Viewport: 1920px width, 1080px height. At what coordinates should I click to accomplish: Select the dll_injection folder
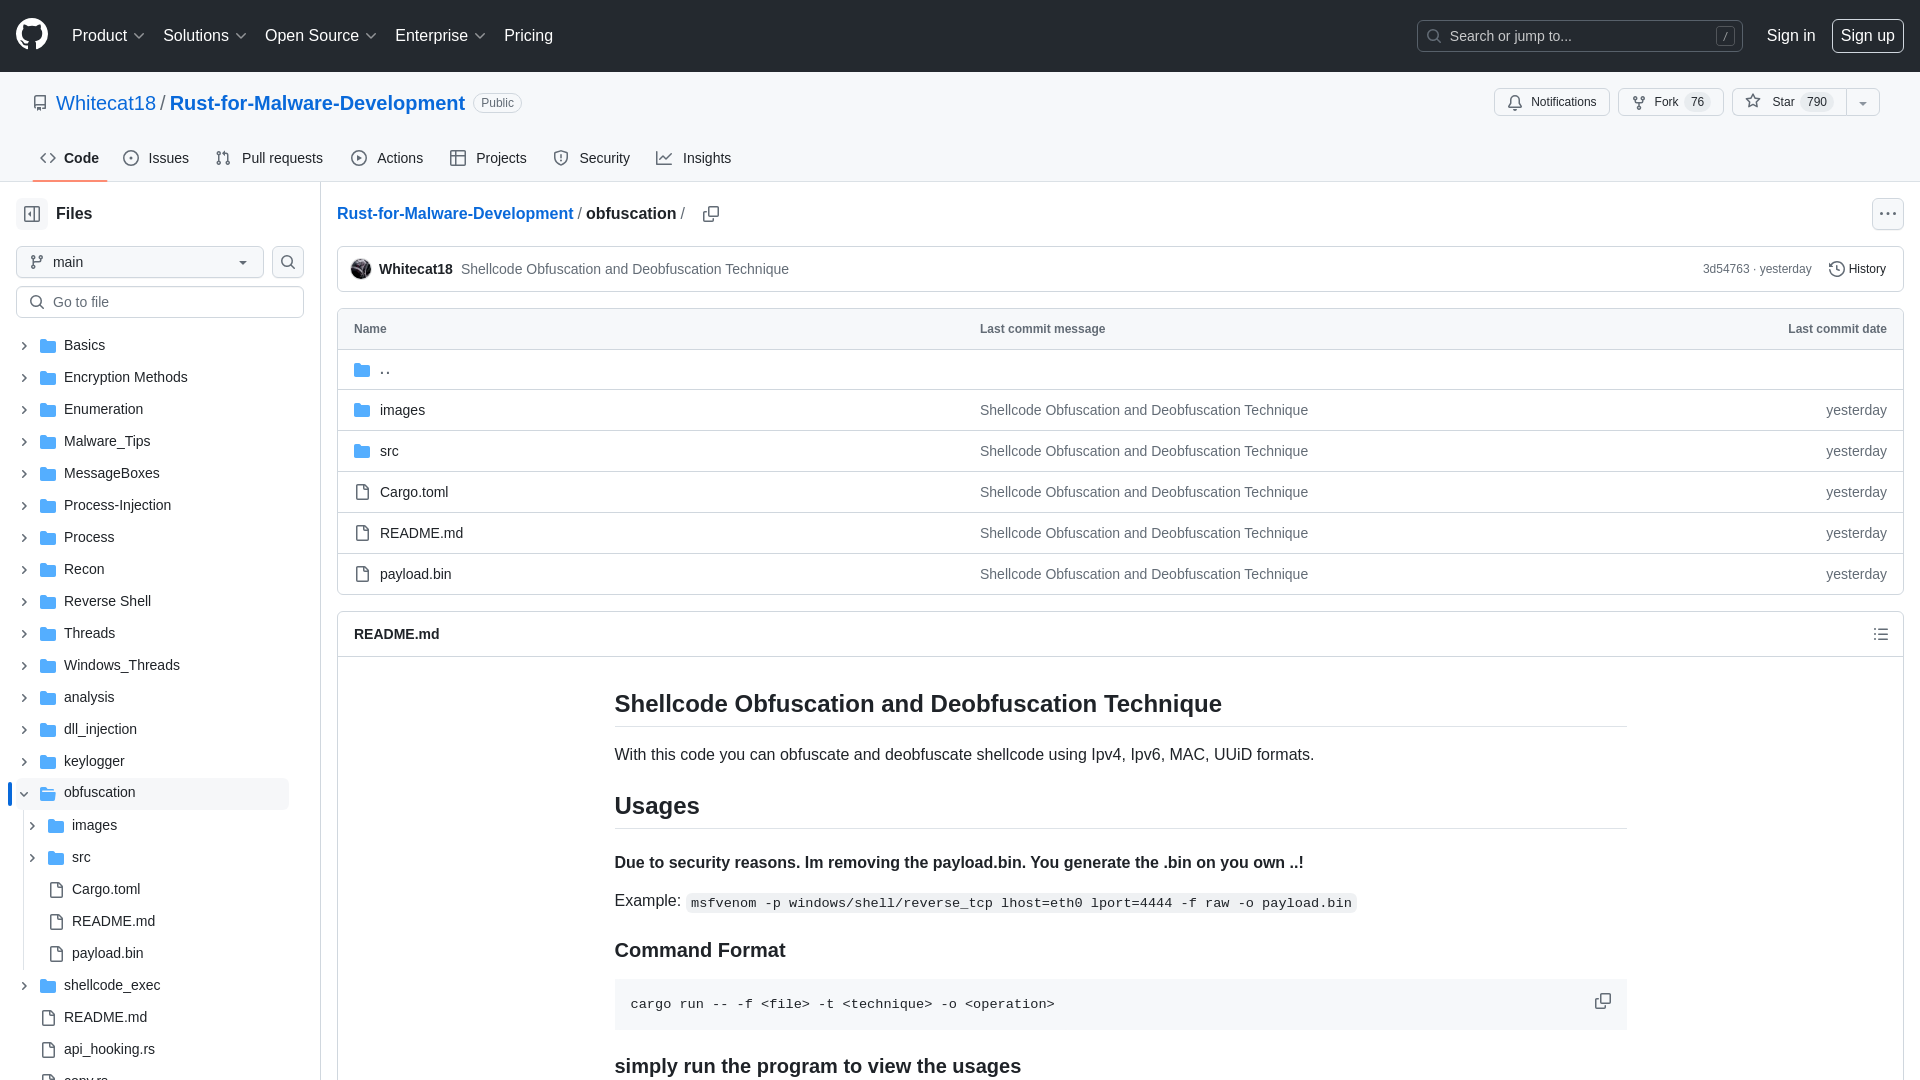point(100,729)
